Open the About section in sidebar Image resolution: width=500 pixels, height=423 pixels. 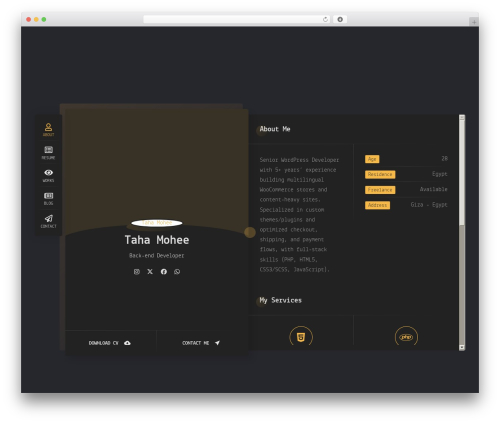48,129
